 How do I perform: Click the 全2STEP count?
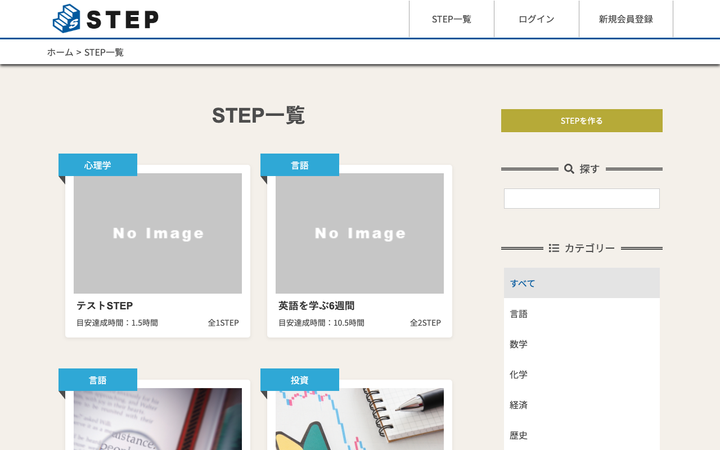click(426, 323)
